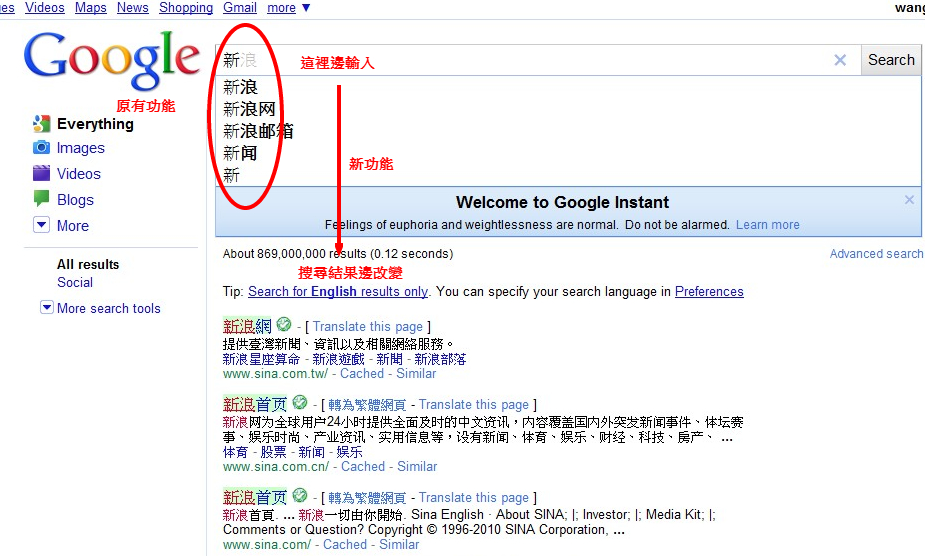Open Learn more about Google Instant

[767, 225]
